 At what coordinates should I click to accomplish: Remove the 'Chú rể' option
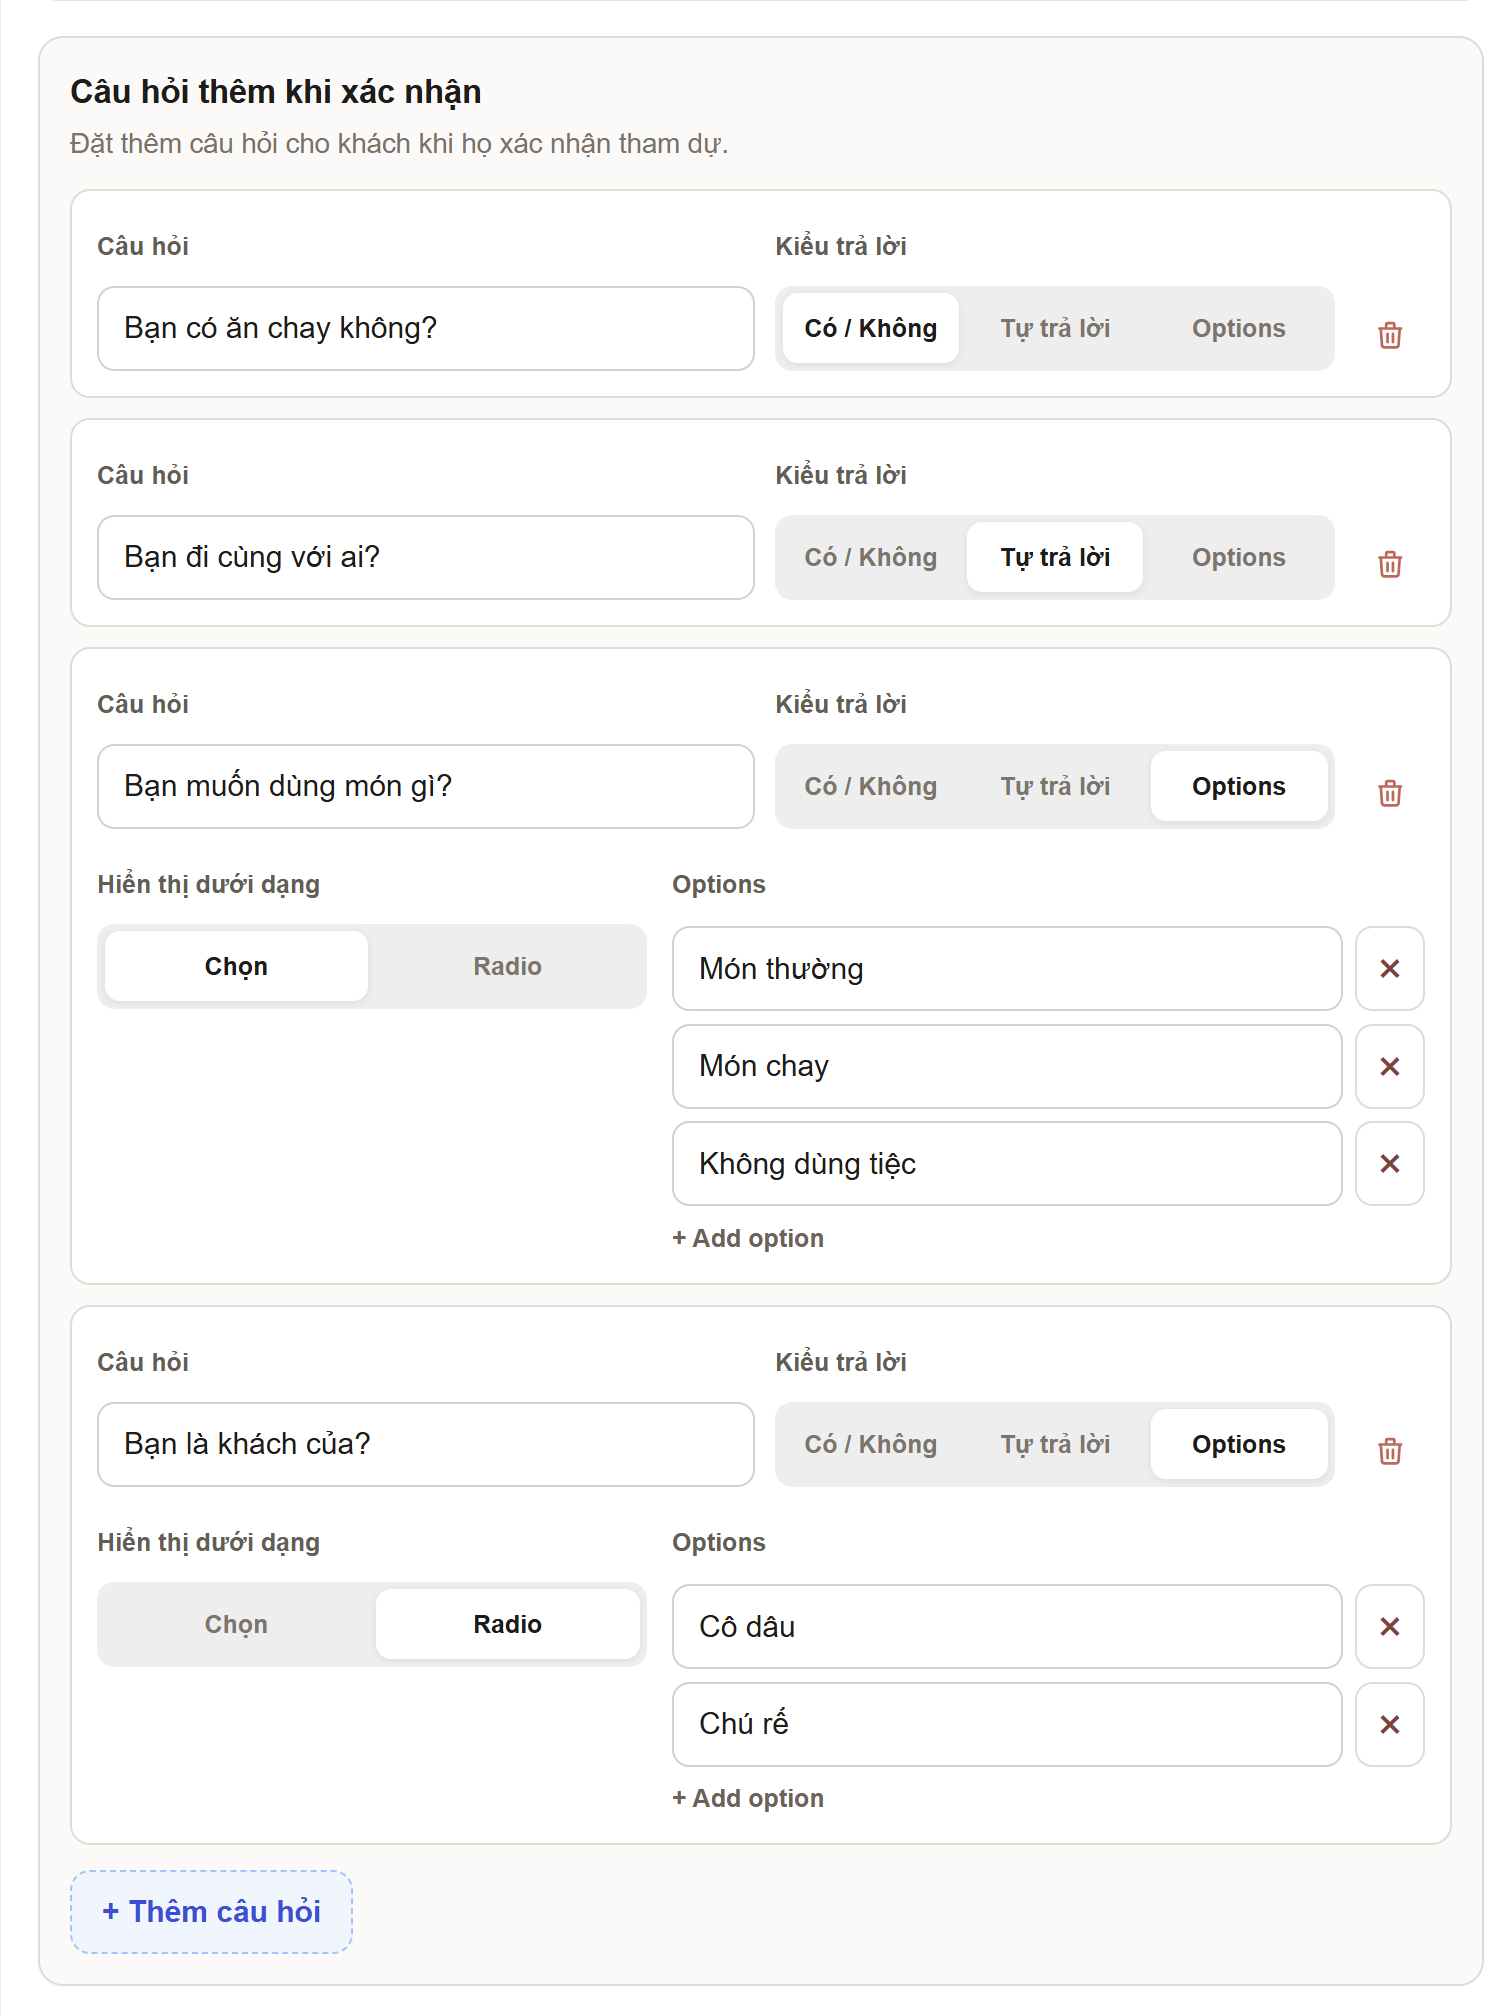pyautogui.click(x=1389, y=1724)
